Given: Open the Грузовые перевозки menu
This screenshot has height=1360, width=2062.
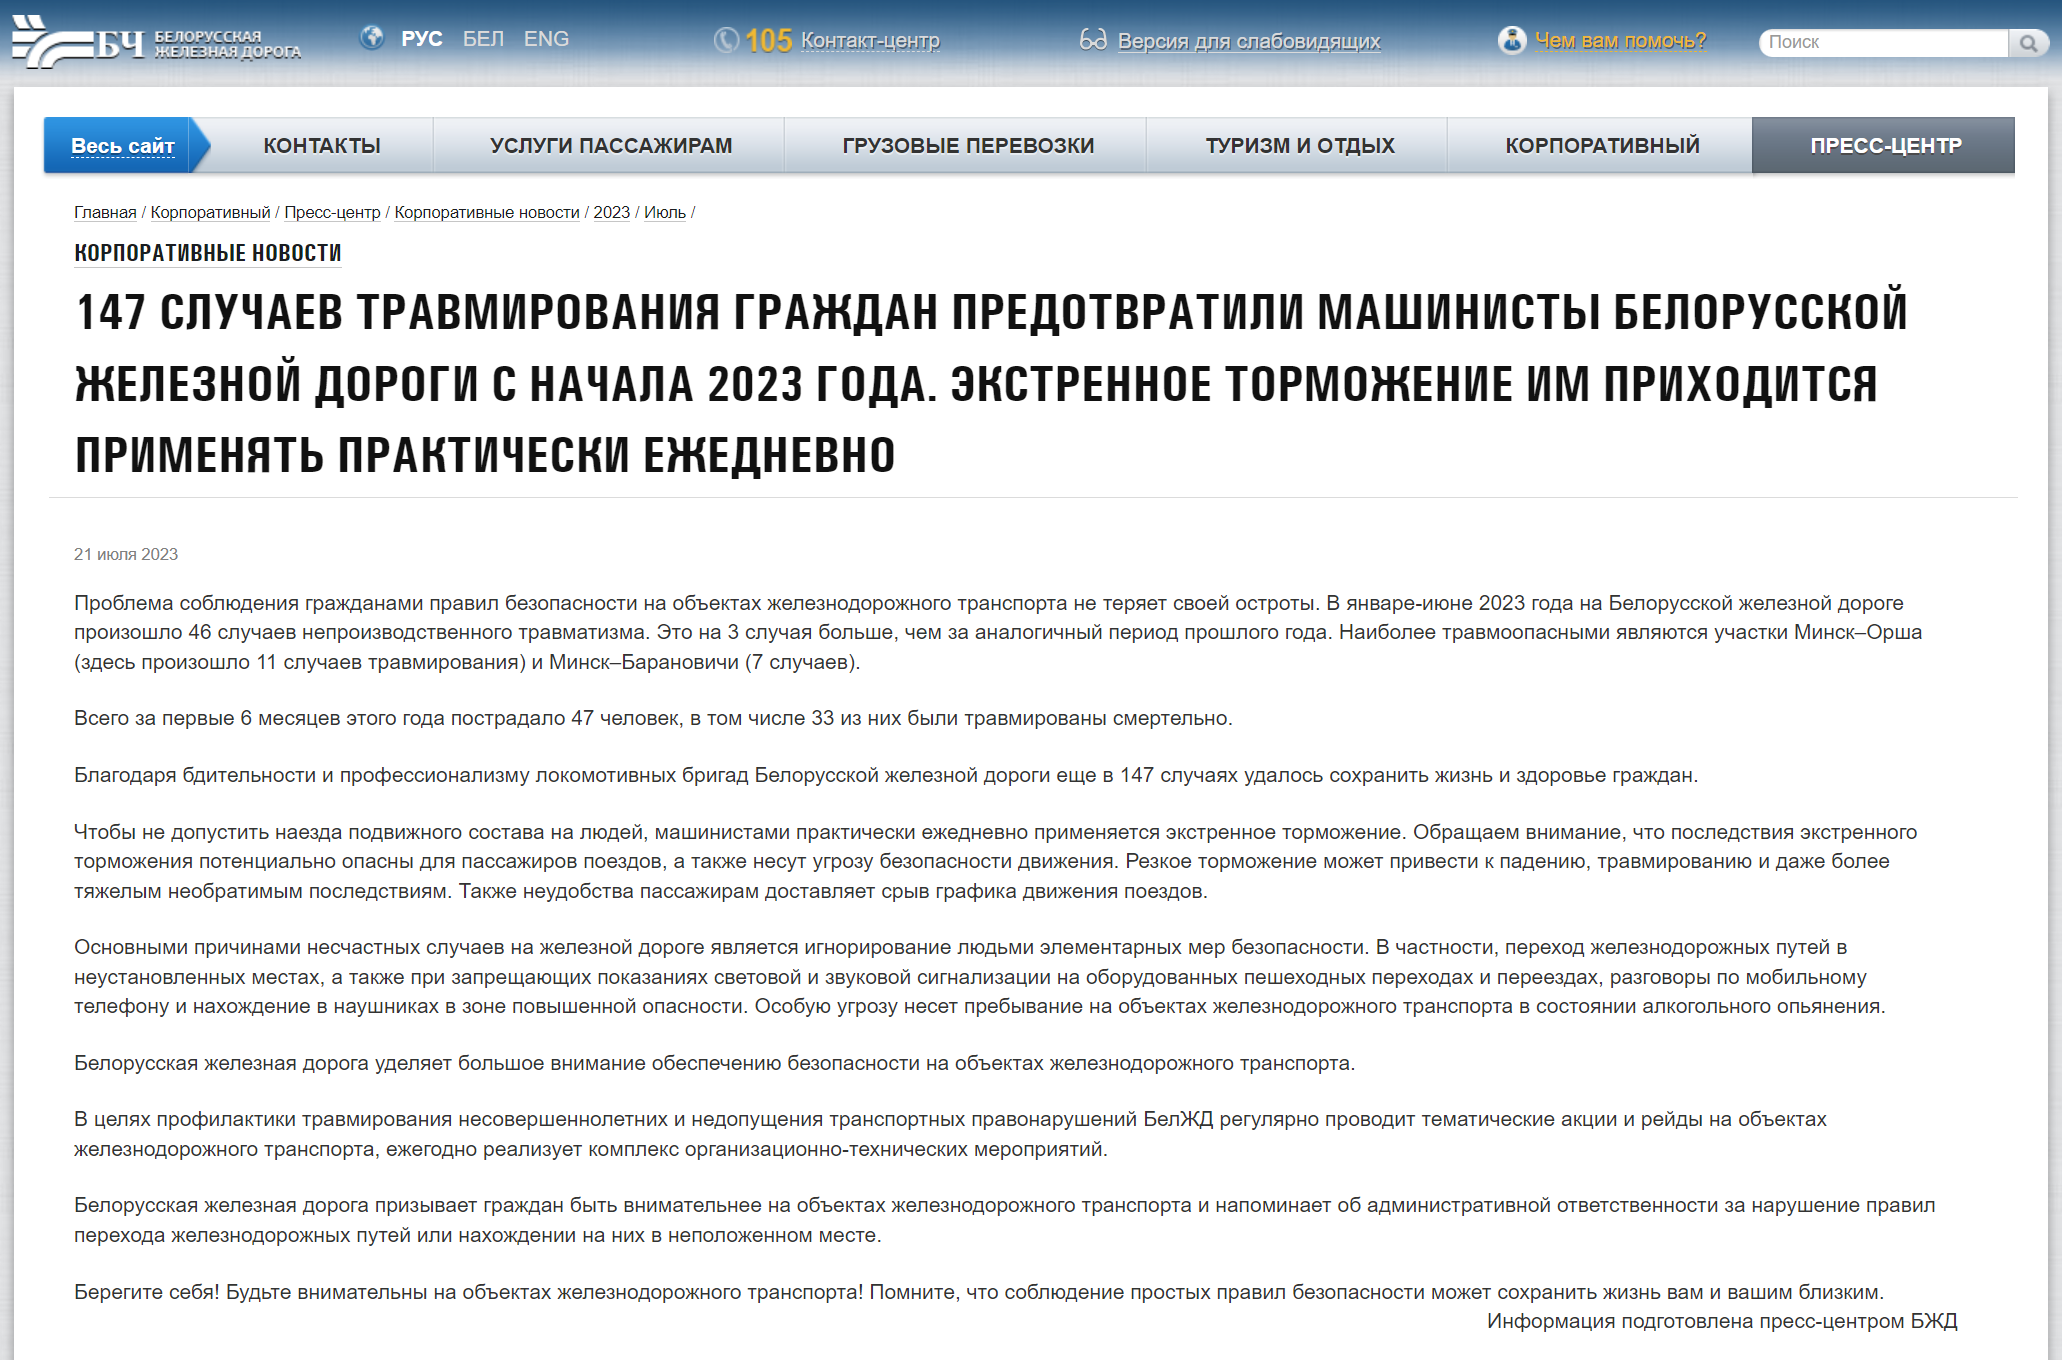Looking at the screenshot, I should click(967, 146).
